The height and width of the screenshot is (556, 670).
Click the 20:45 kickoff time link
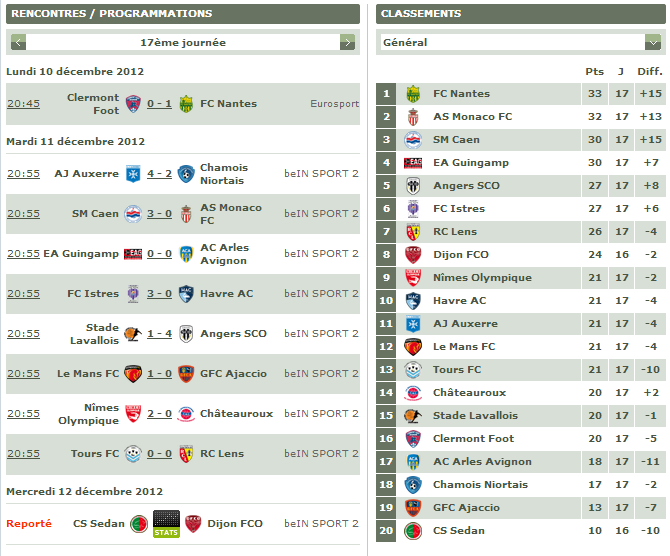[x=24, y=104]
